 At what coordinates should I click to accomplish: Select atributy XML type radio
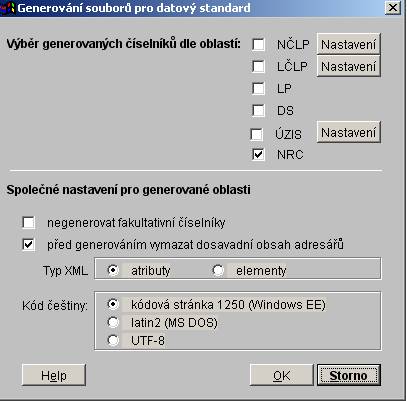pos(113,270)
